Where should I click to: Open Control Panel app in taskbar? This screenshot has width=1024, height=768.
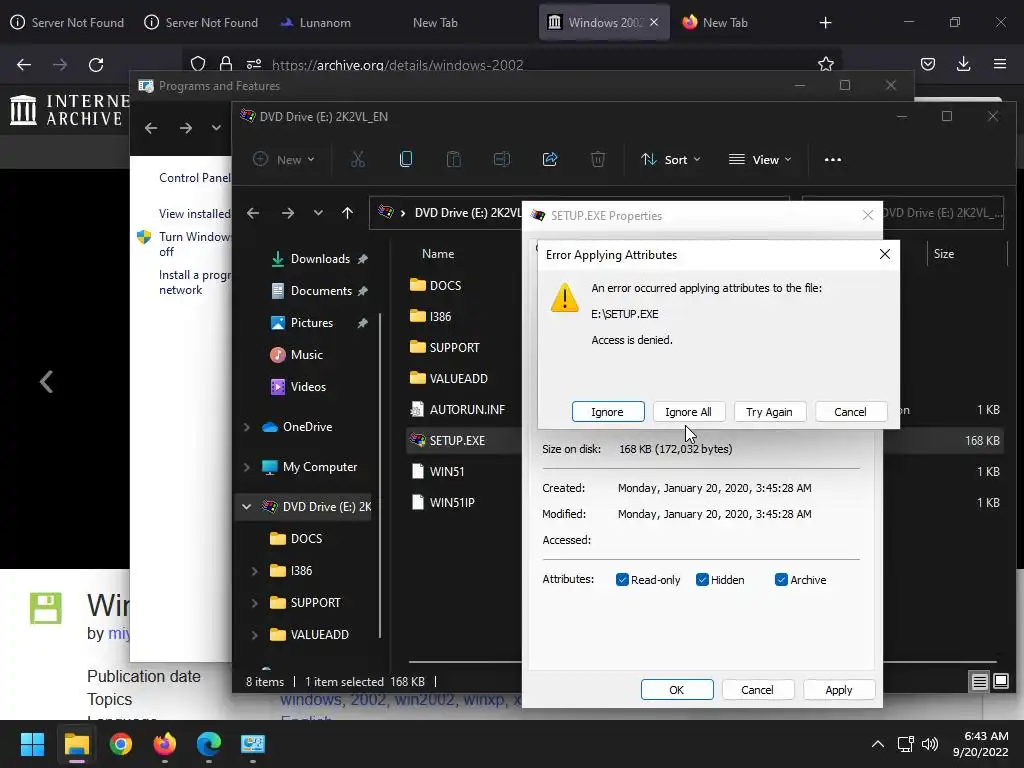pos(253,744)
